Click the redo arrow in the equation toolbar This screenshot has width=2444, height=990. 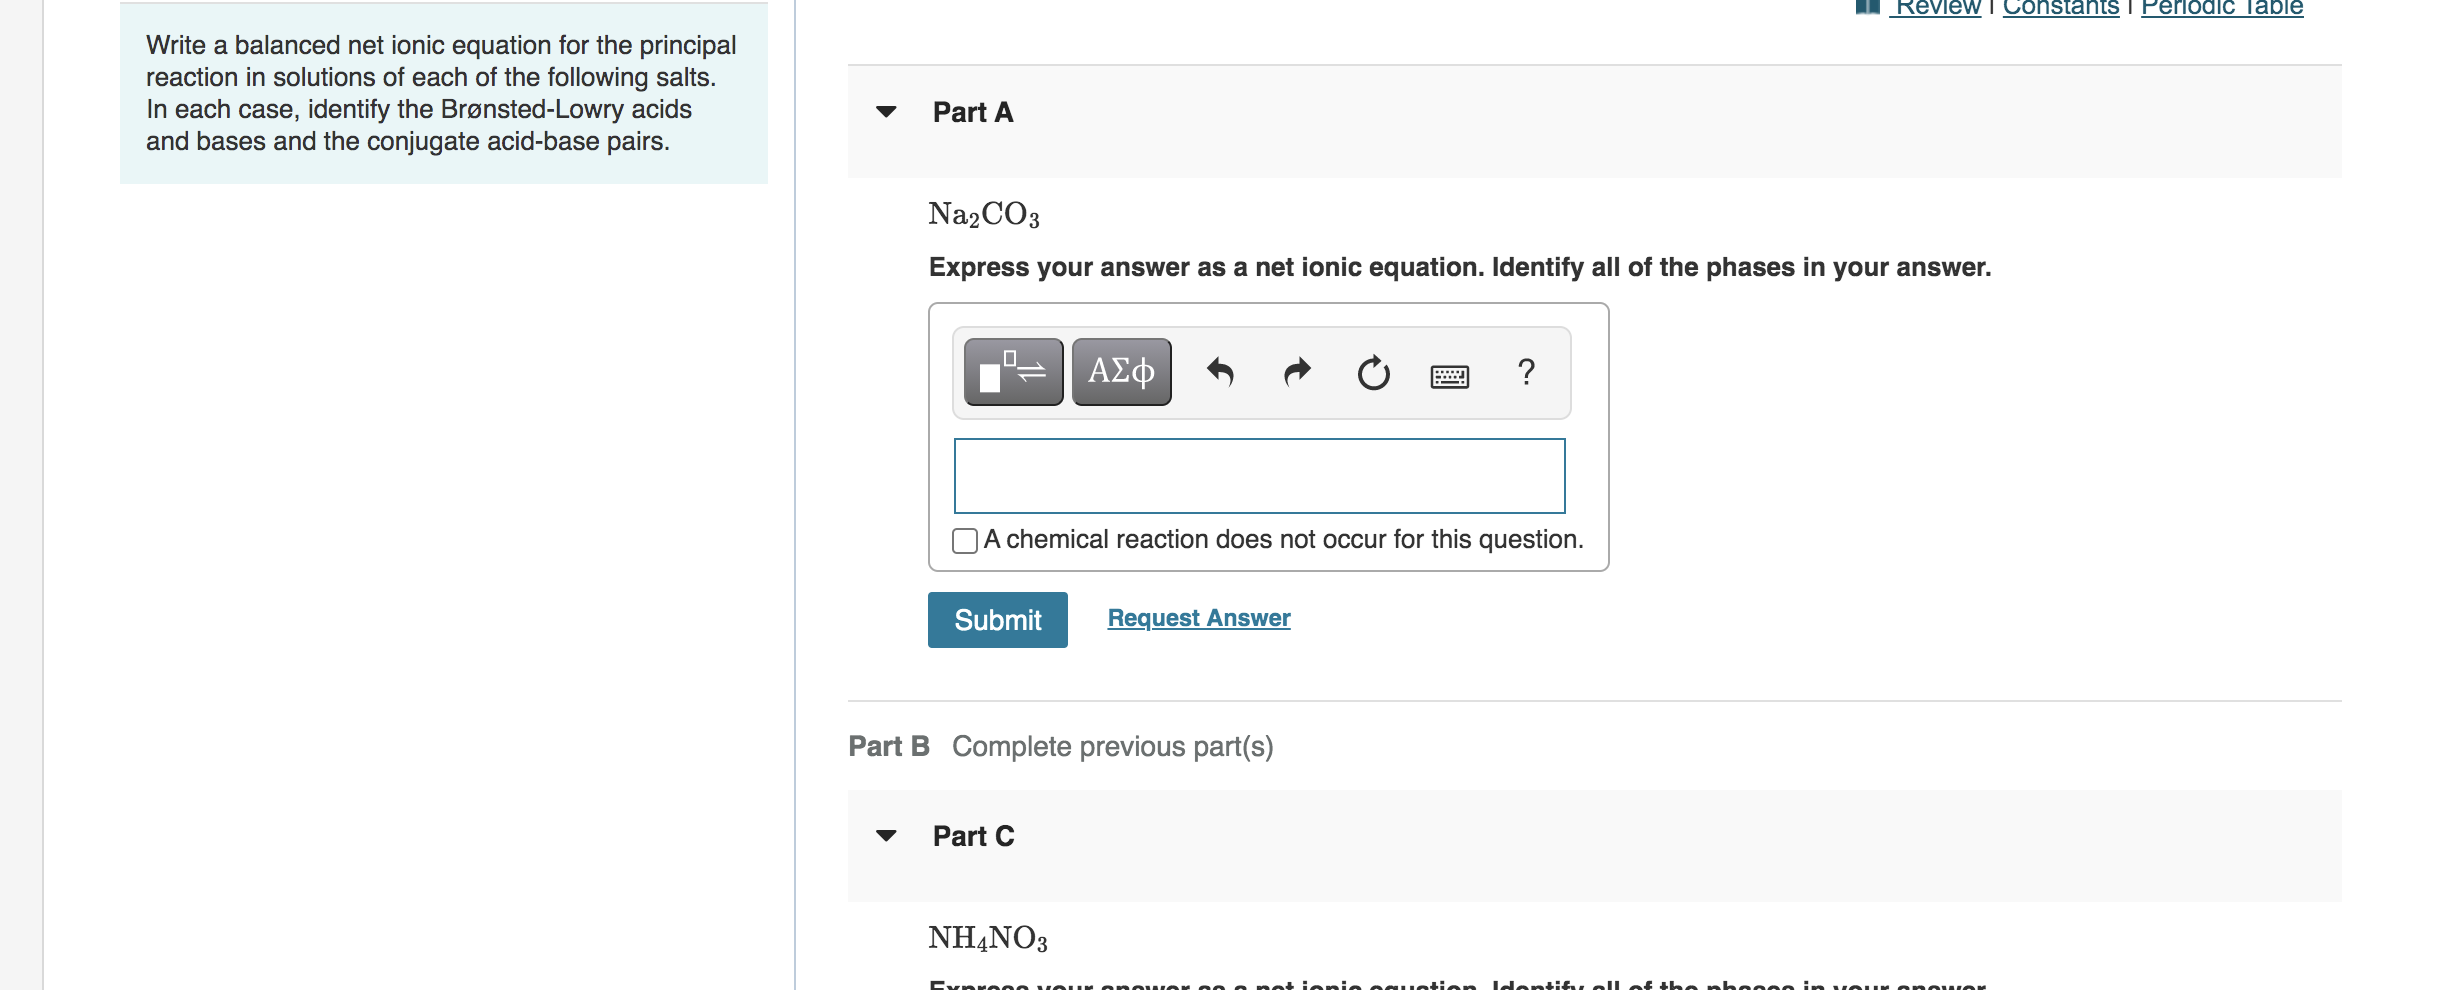pyautogui.click(x=1296, y=372)
